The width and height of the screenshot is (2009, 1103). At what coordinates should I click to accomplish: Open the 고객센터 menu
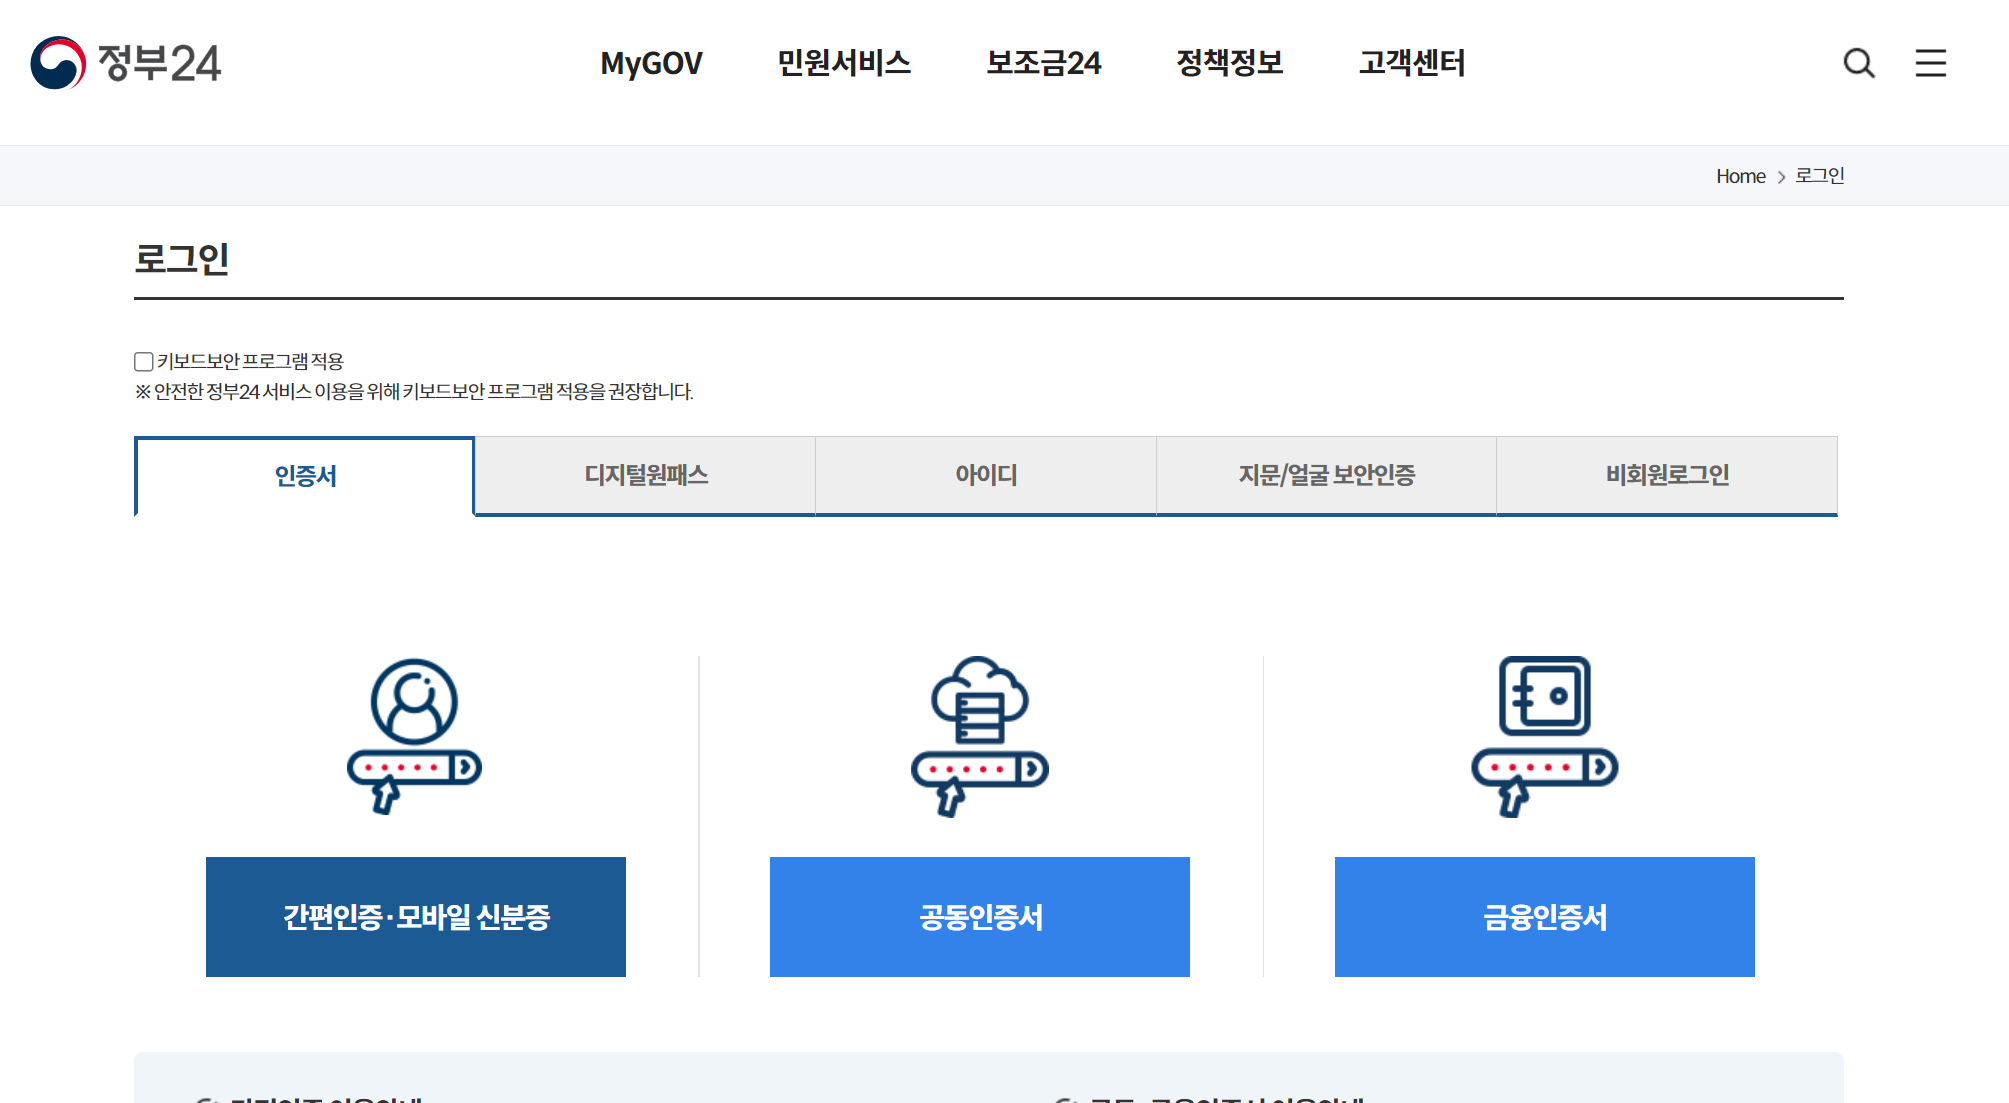click(1411, 63)
